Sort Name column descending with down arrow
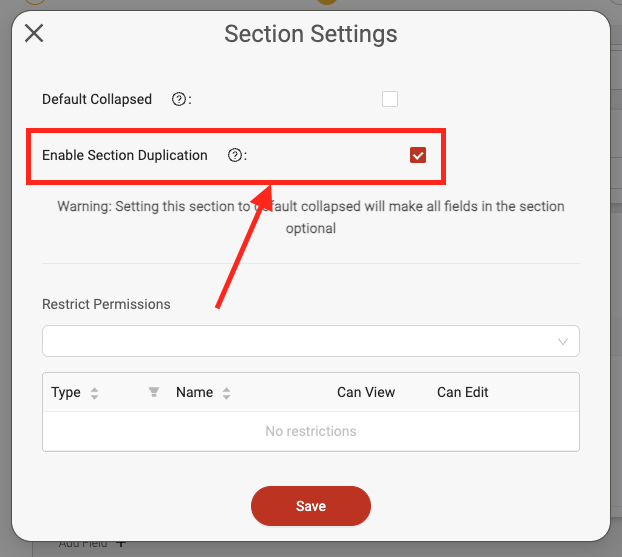The width and height of the screenshot is (622, 557). point(227,396)
